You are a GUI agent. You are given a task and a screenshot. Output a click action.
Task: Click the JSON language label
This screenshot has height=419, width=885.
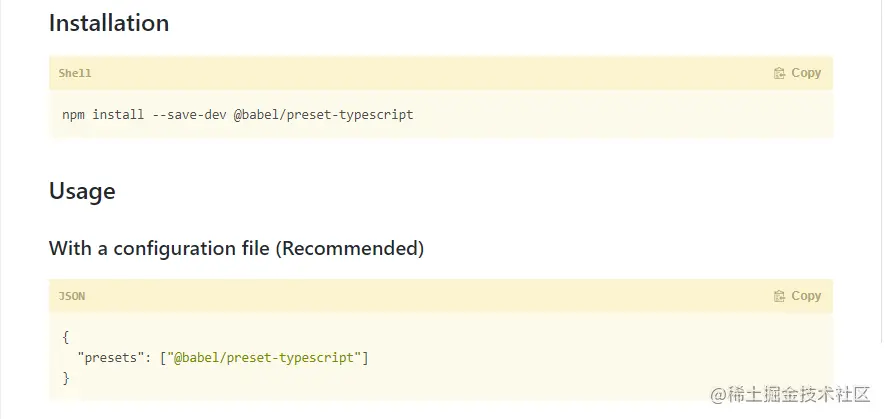(x=71, y=296)
